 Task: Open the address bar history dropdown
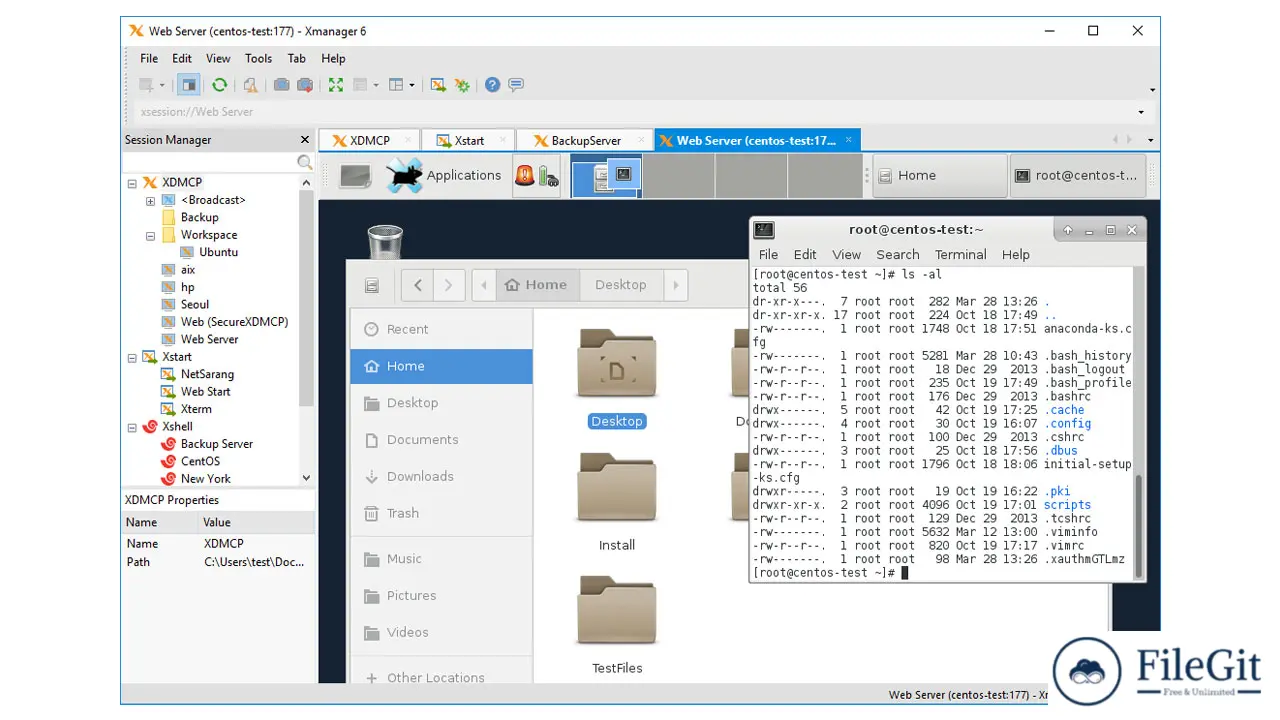pyautogui.click(x=1141, y=112)
